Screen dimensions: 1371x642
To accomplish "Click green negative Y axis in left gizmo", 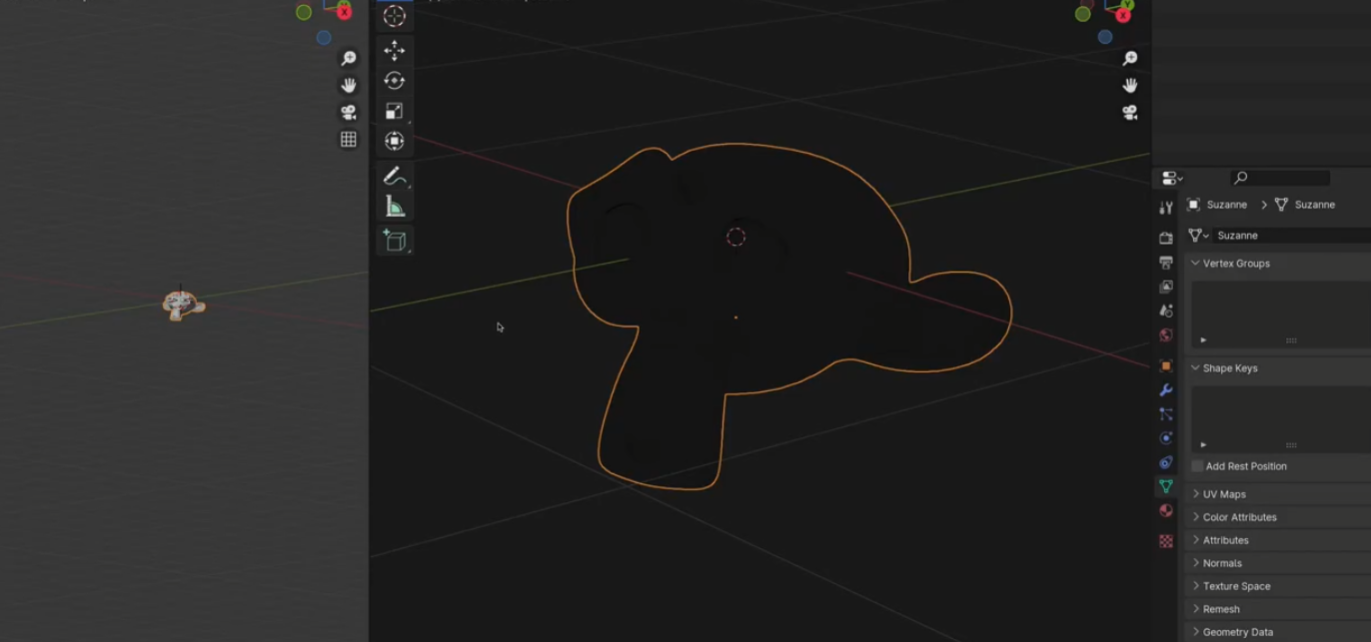I will pos(303,12).
